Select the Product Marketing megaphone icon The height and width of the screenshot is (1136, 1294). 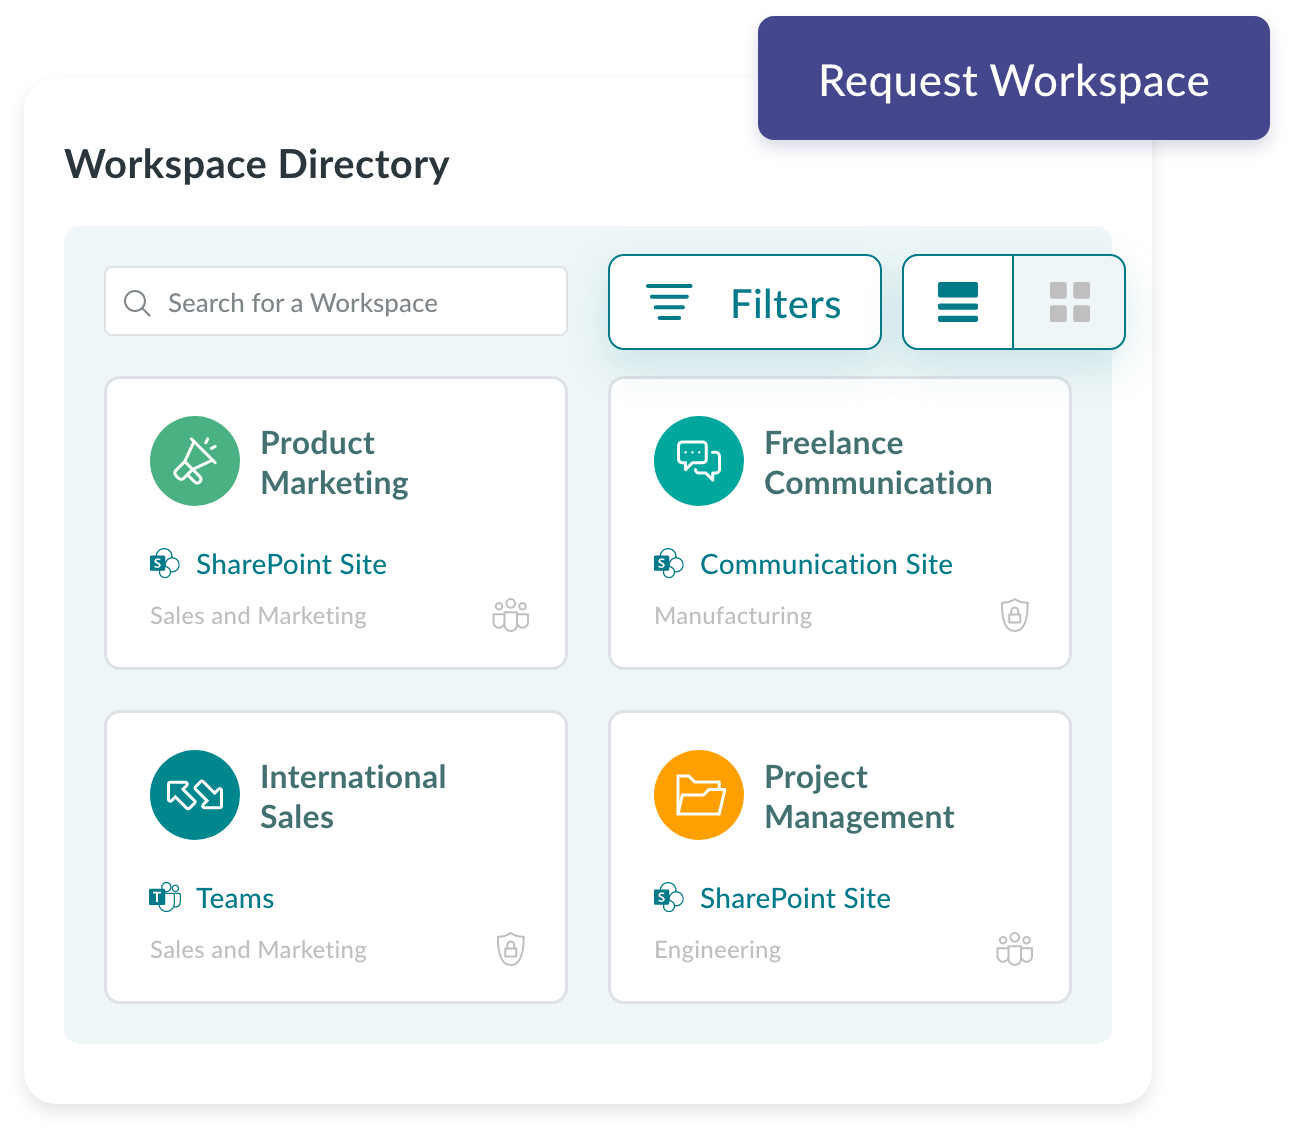tap(194, 461)
